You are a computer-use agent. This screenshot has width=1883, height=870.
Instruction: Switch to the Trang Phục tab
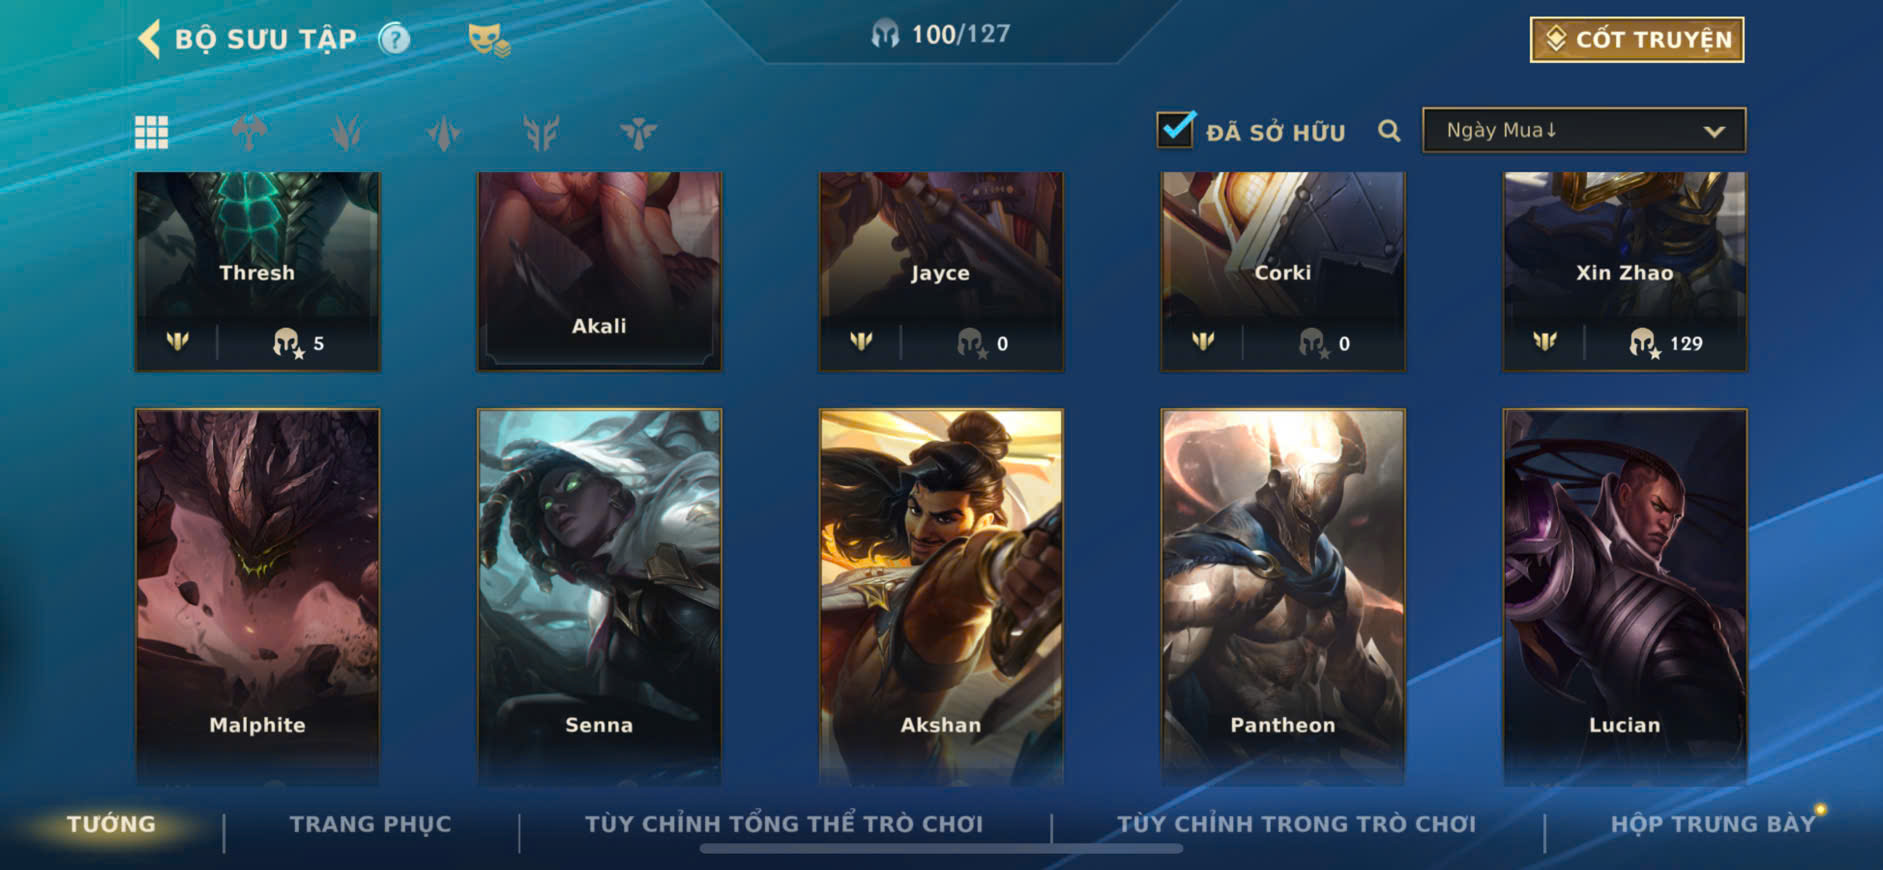tap(371, 824)
